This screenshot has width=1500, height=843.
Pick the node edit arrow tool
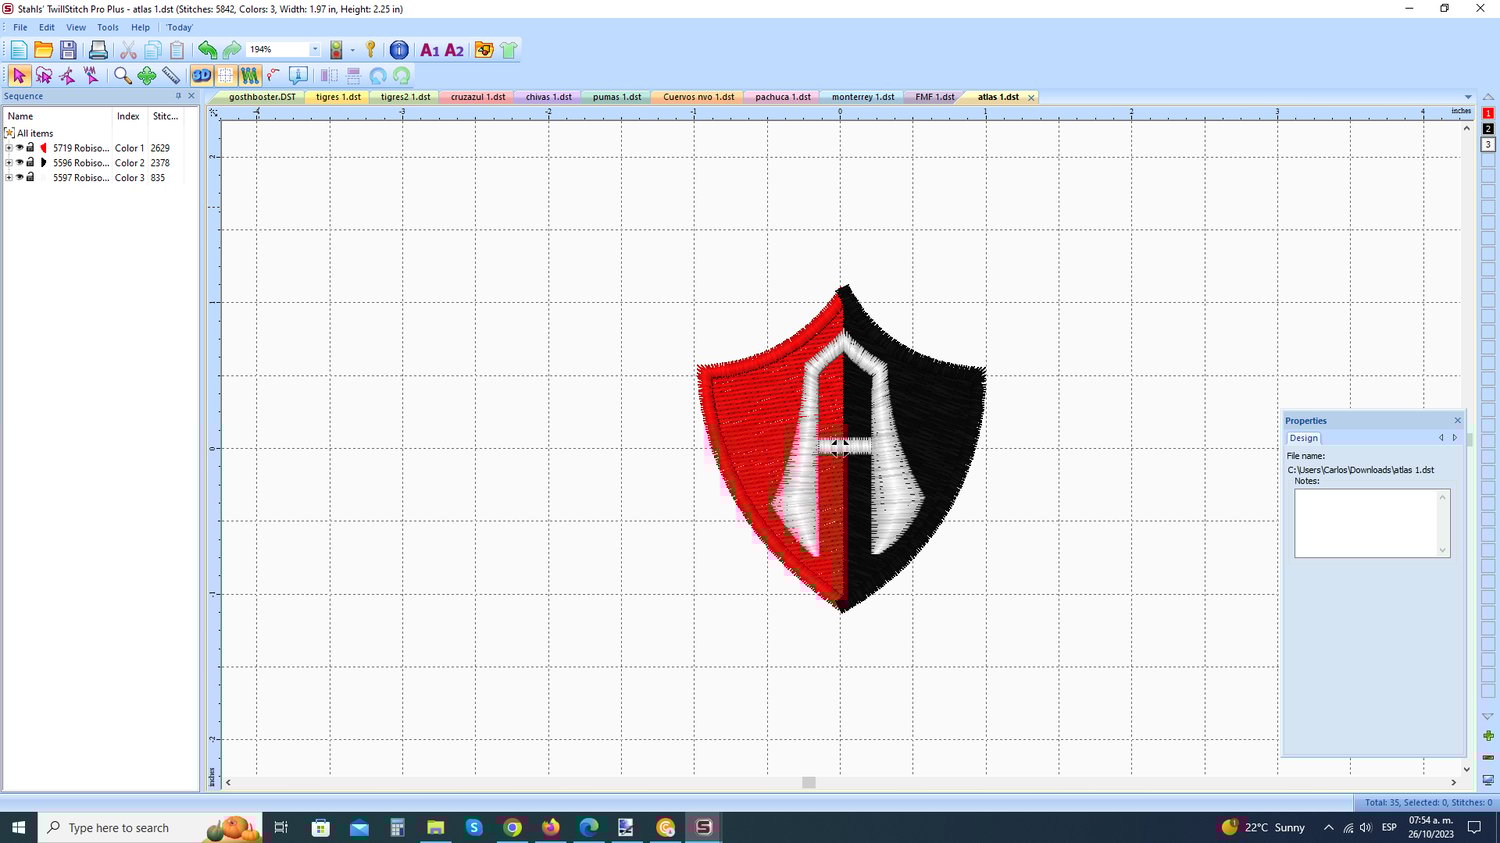click(x=67, y=75)
